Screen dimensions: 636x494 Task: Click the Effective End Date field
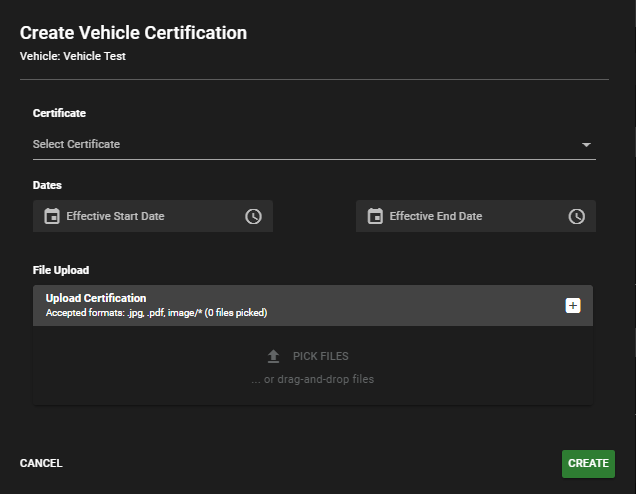coord(476,216)
